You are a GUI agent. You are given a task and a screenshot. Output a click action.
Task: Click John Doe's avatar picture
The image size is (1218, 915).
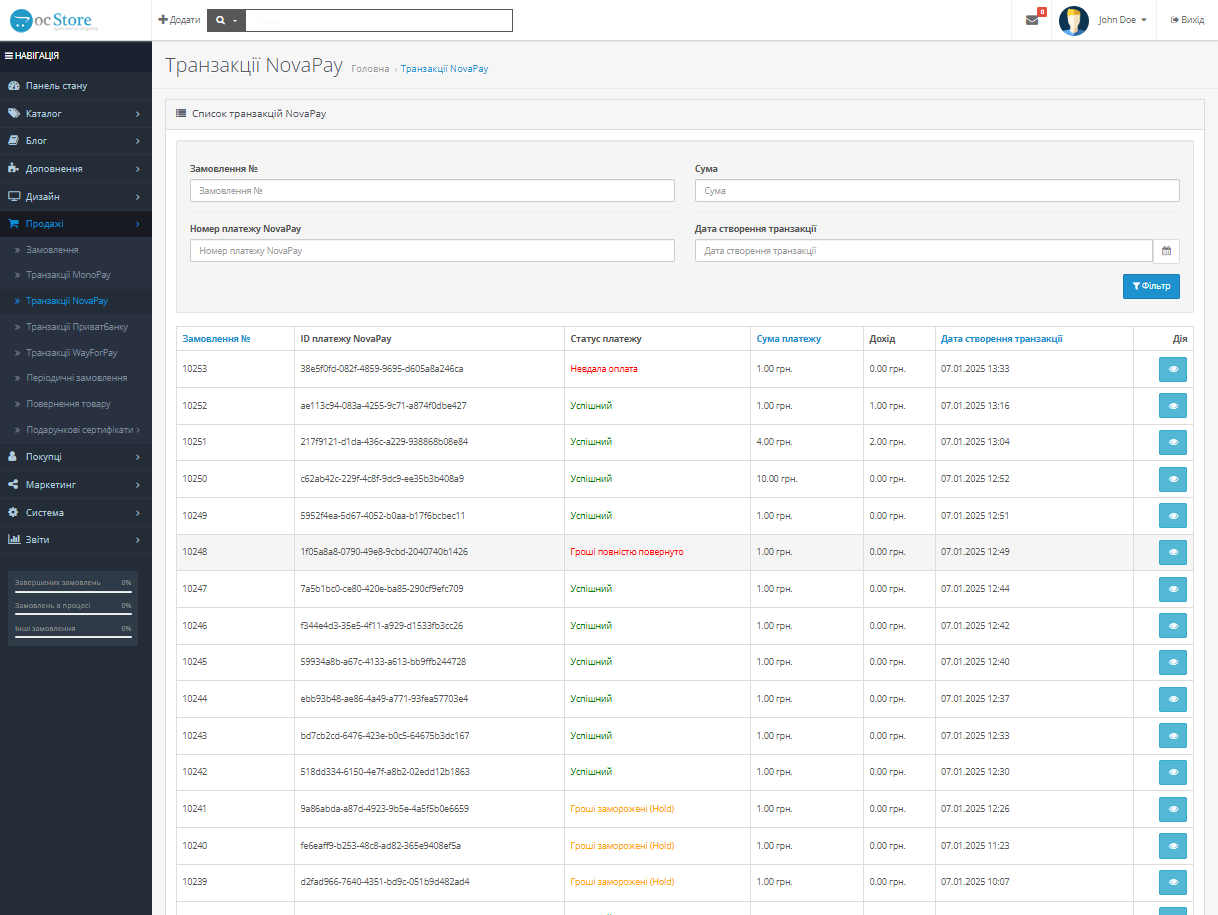click(x=1074, y=20)
